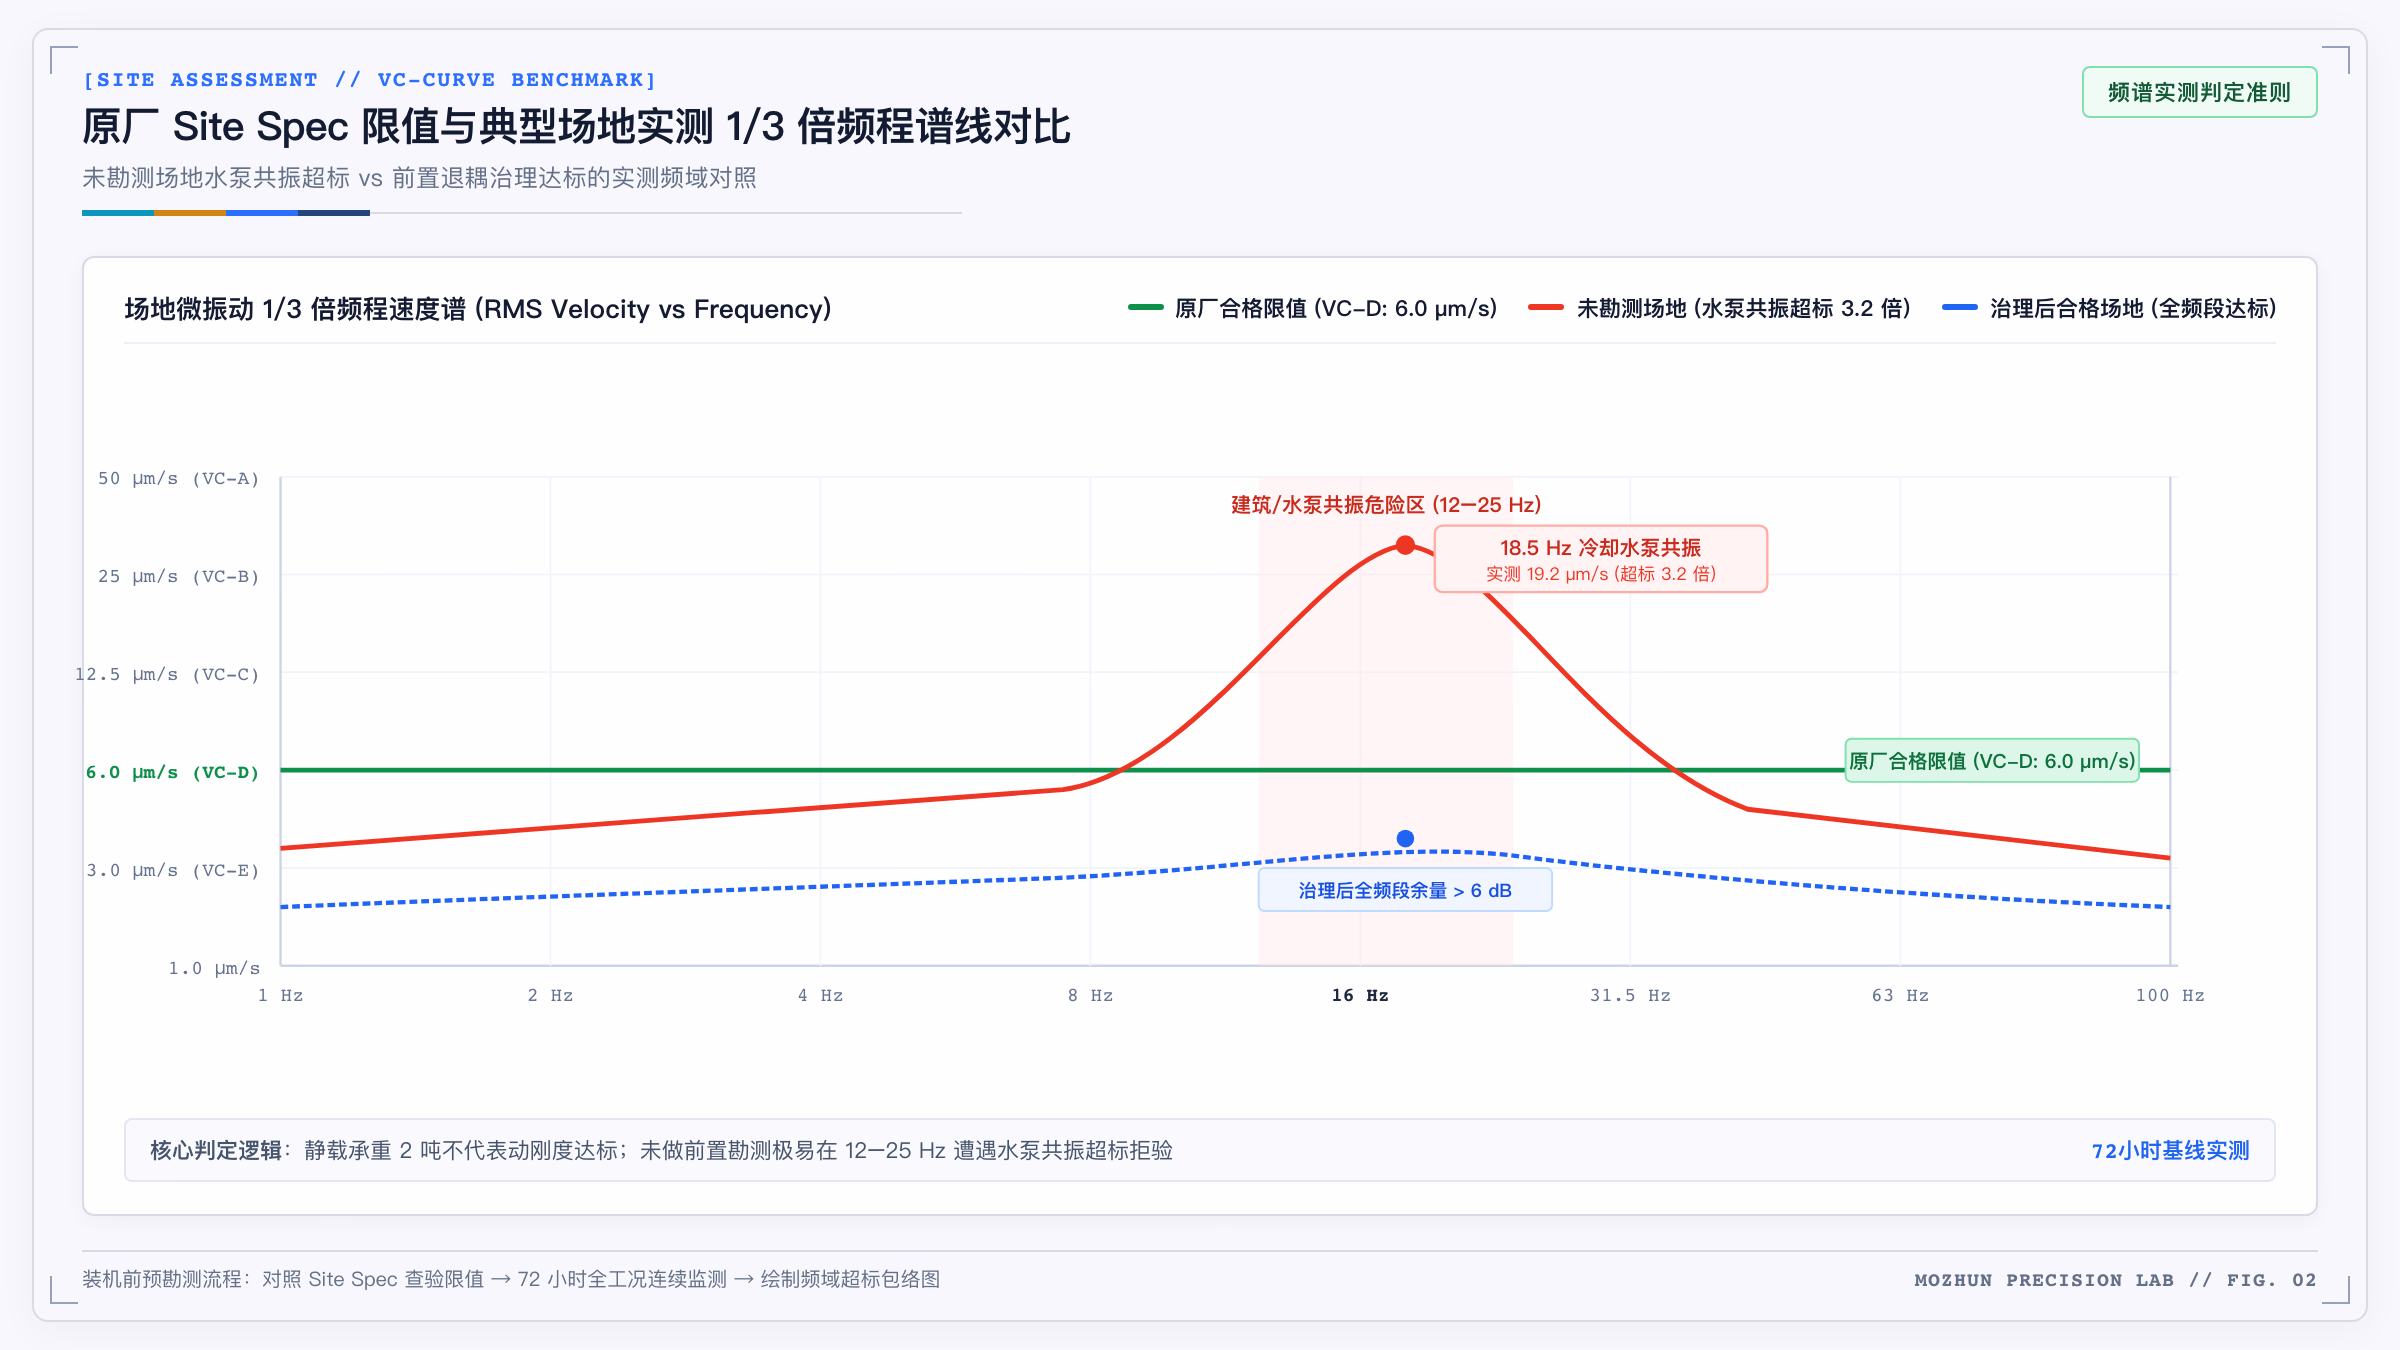Screen dimensions: 2400x1350
Task: Click the blue data point marker
Action: (x=1405, y=838)
